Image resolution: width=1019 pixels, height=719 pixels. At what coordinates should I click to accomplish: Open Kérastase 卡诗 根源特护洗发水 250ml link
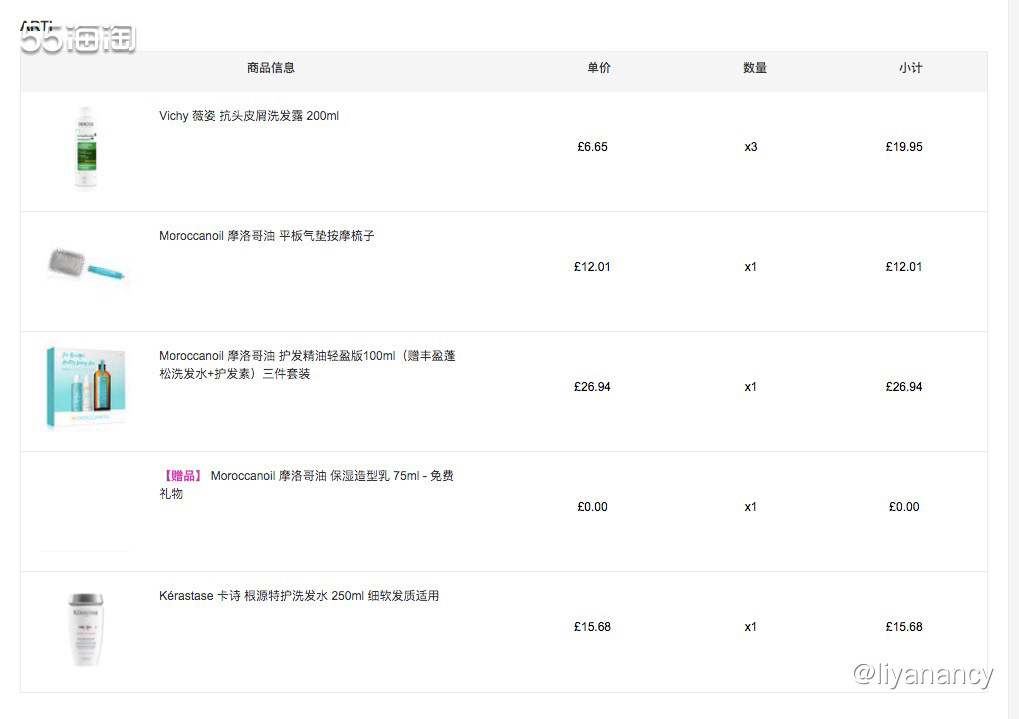(299, 596)
